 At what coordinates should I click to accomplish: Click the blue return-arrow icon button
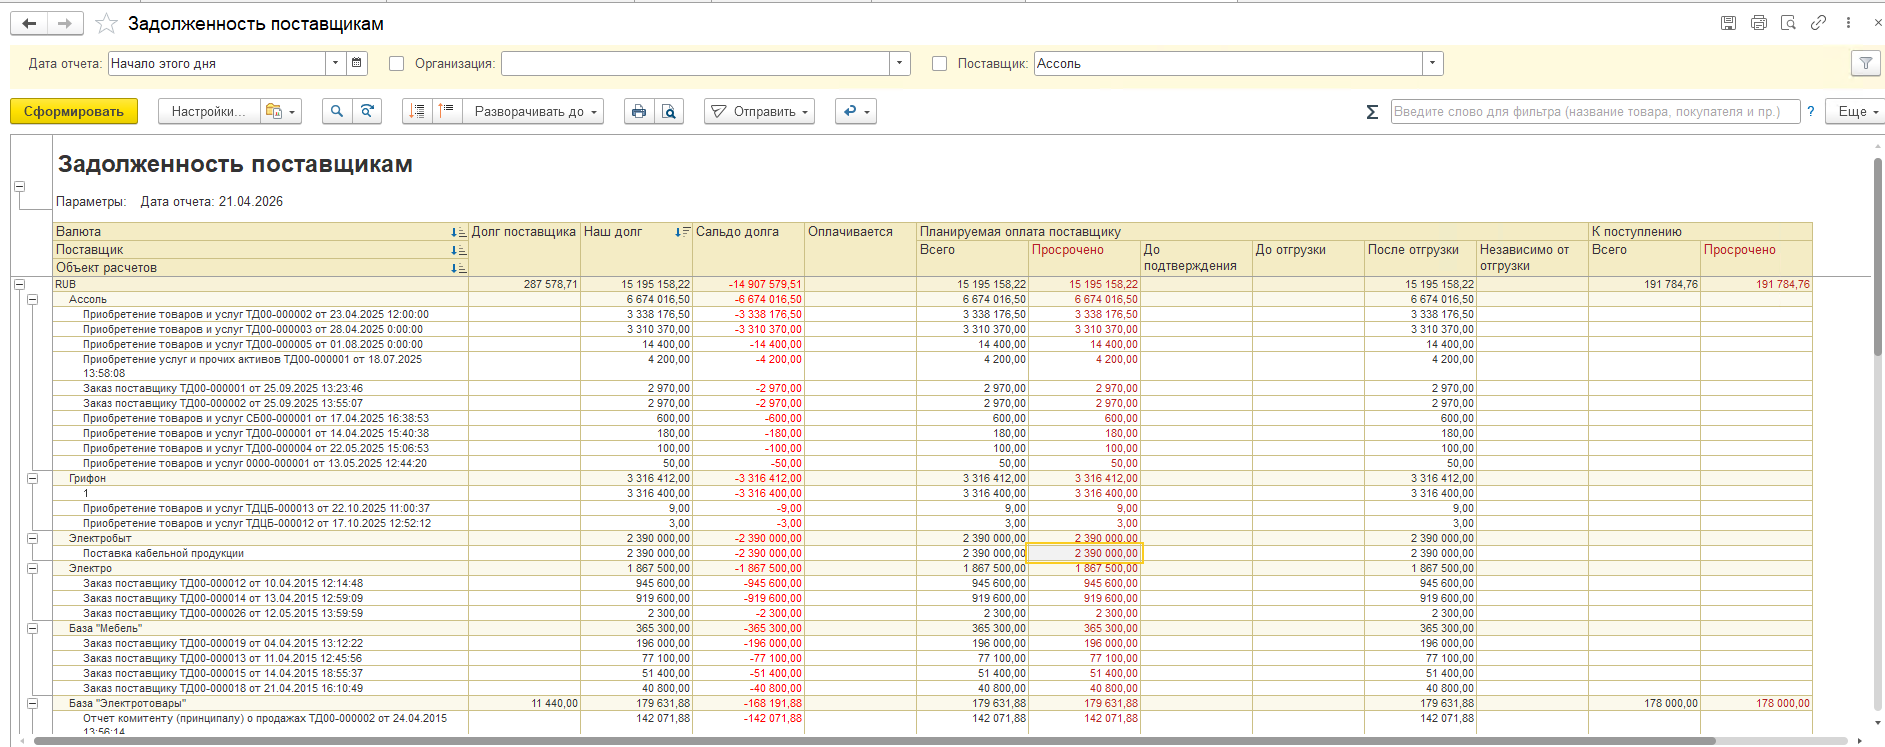click(857, 111)
